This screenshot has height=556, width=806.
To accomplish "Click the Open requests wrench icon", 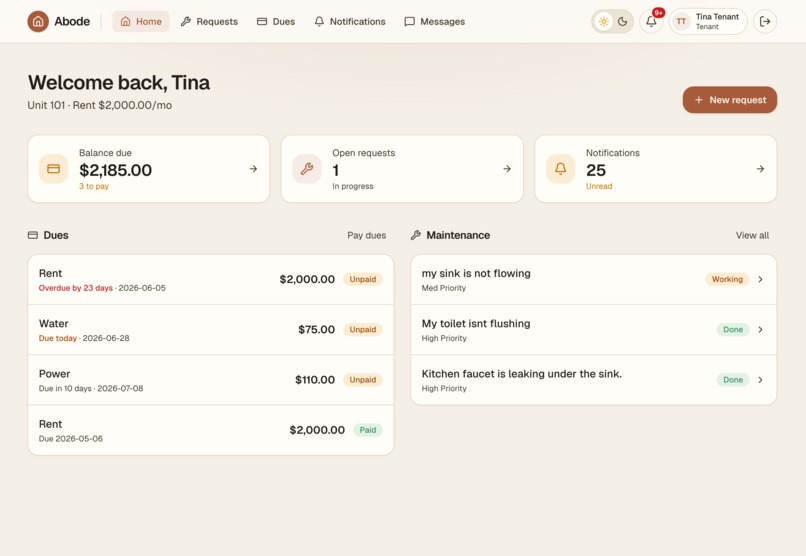I will [307, 169].
